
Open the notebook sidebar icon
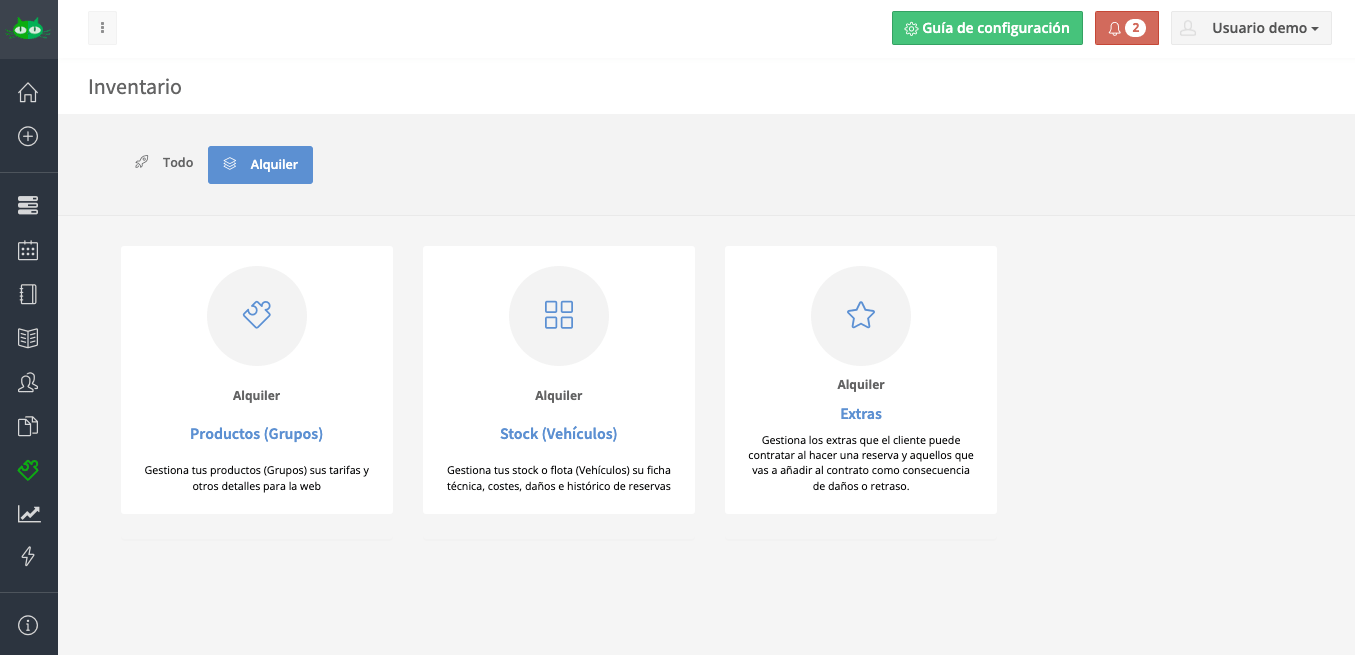[x=28, y=294]
